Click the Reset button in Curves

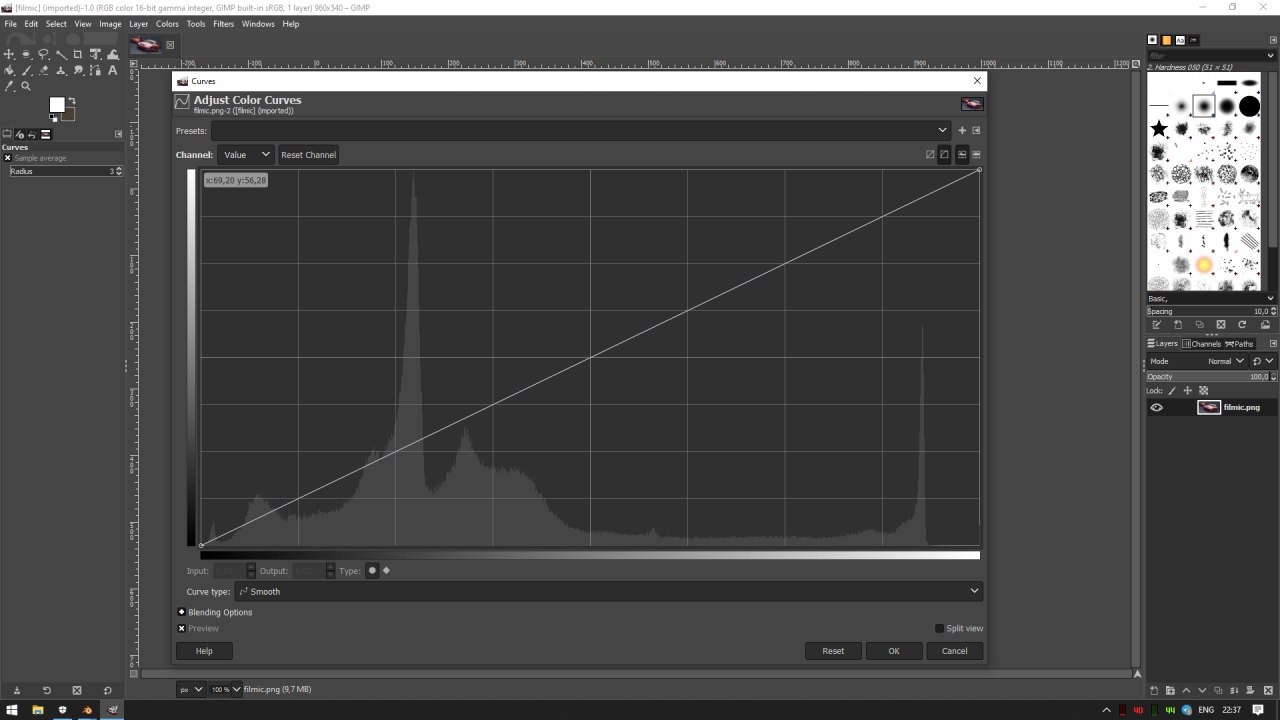pyautogui.click(x=833, y=650)
